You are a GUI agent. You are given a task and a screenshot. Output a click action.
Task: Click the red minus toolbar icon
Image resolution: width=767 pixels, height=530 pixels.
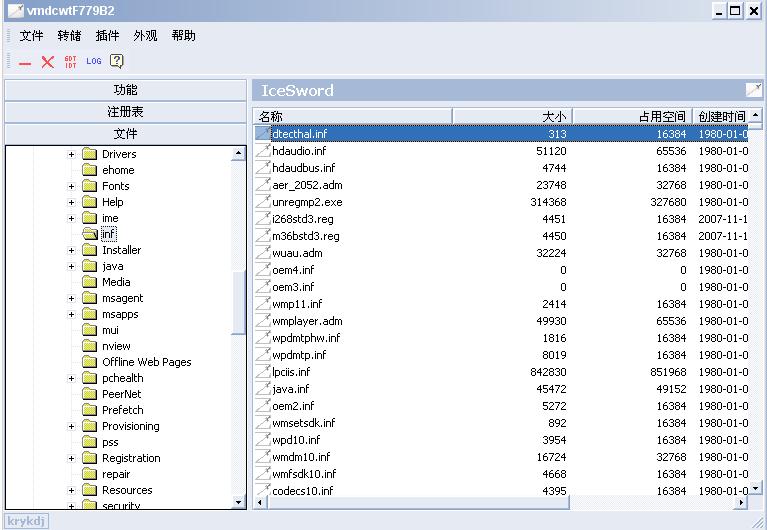pos(25,63)
